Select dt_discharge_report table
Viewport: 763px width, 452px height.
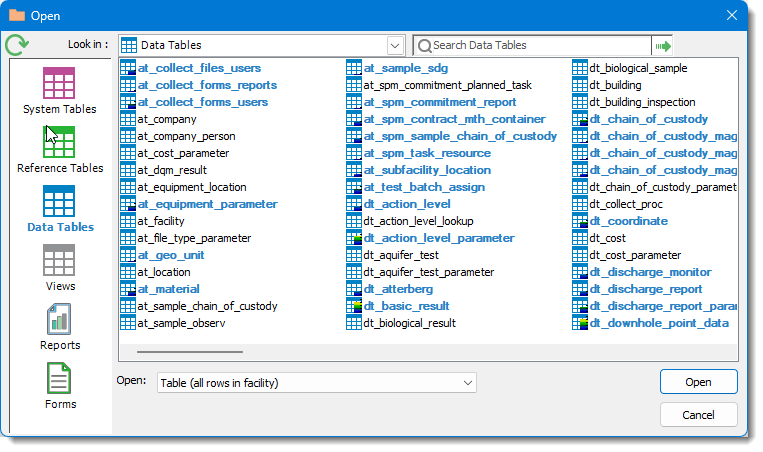(646, 289)
